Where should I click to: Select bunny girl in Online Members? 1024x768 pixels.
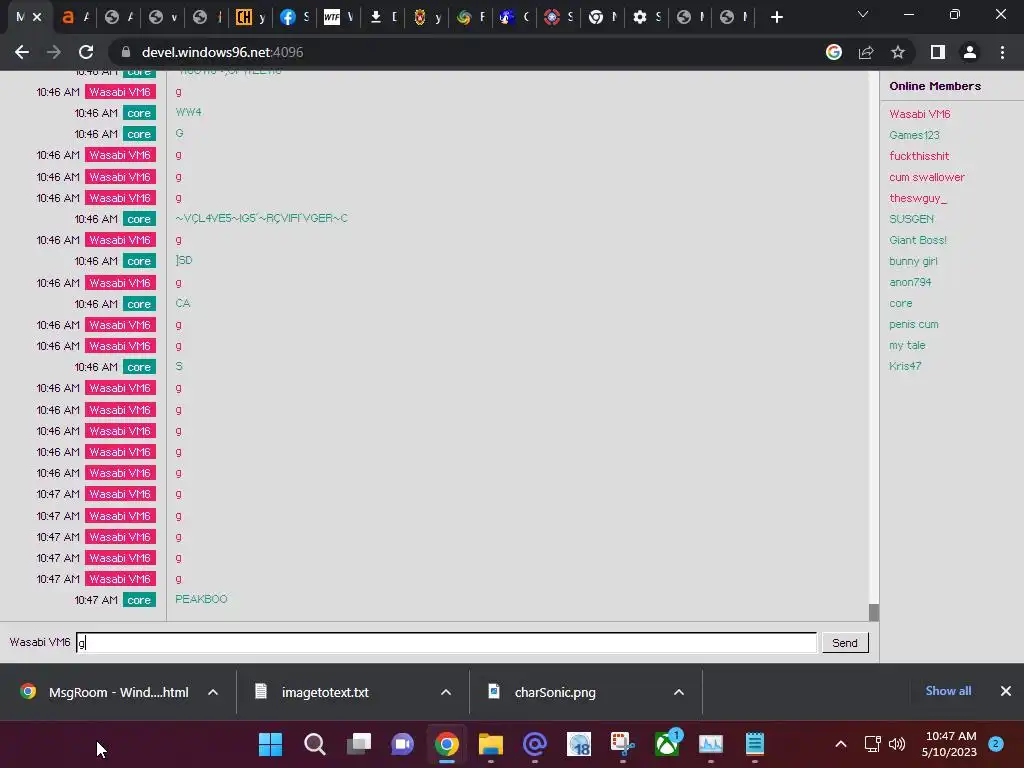click(x=913, y=261)
